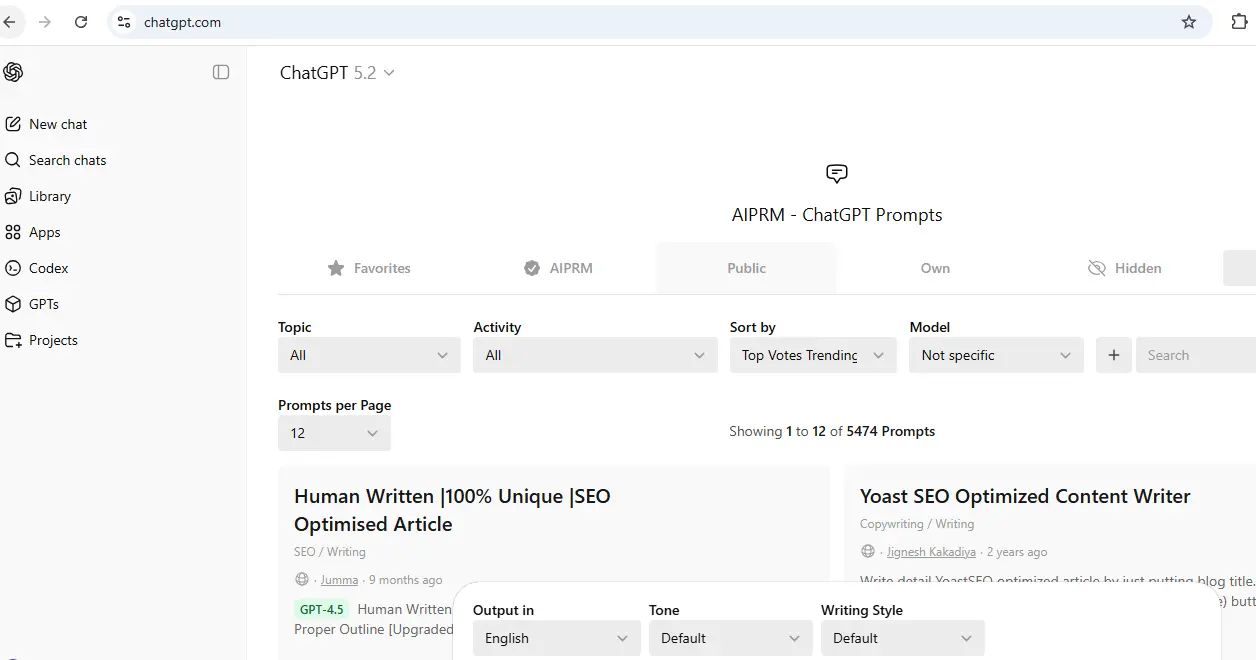
Task: Open the Tone Default dropdown
Action: click(729, 638)
